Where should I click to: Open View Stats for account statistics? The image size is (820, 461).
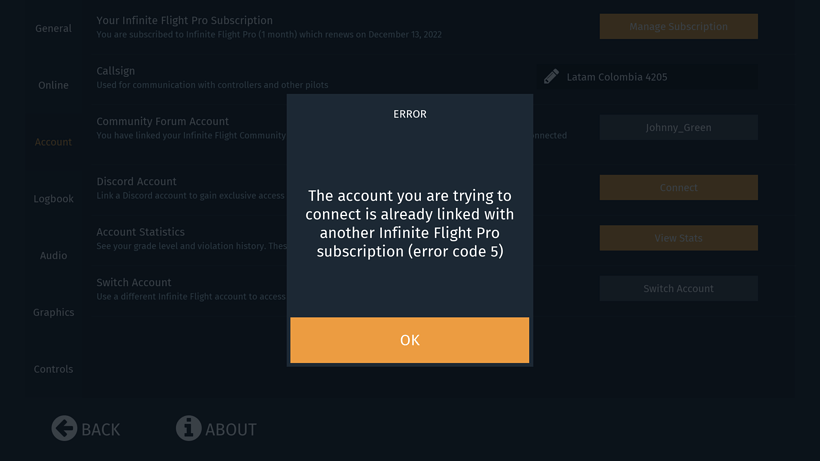tap(678, 238)
